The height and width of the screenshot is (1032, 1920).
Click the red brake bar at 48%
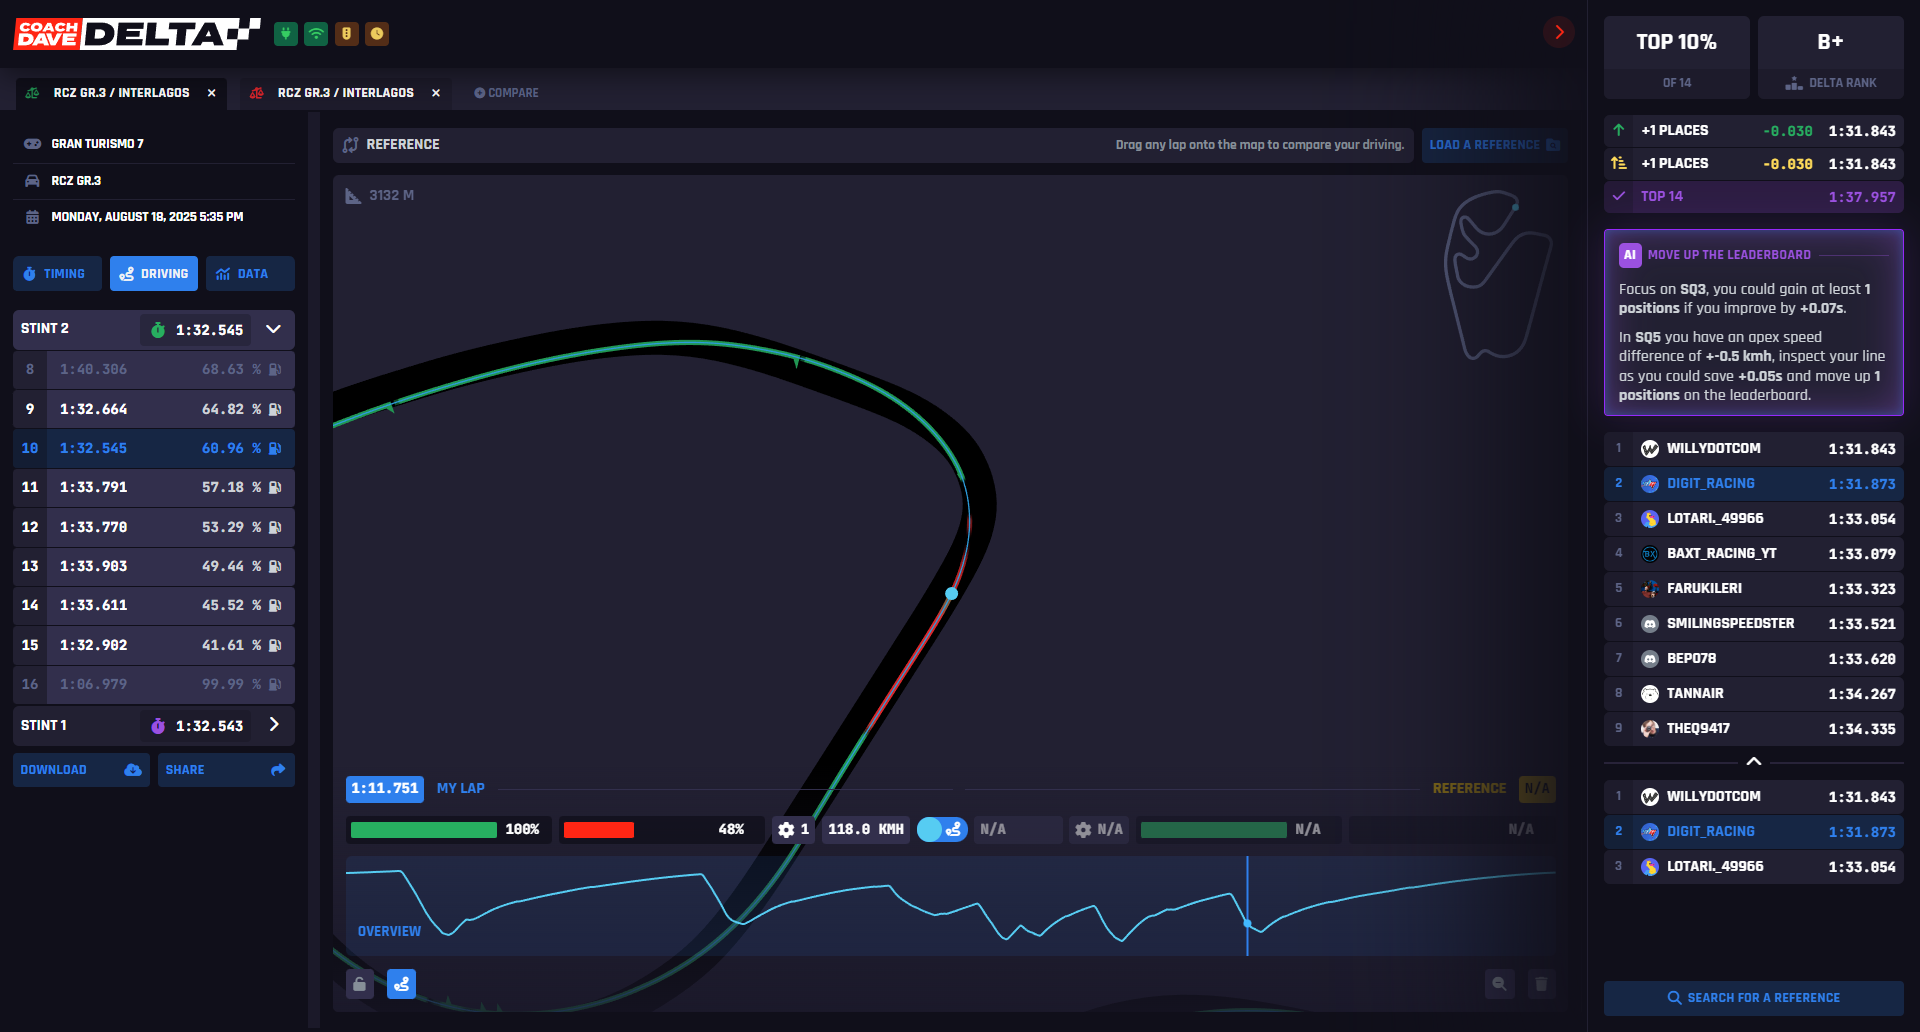pyautogui.click(x=599, y=830)
